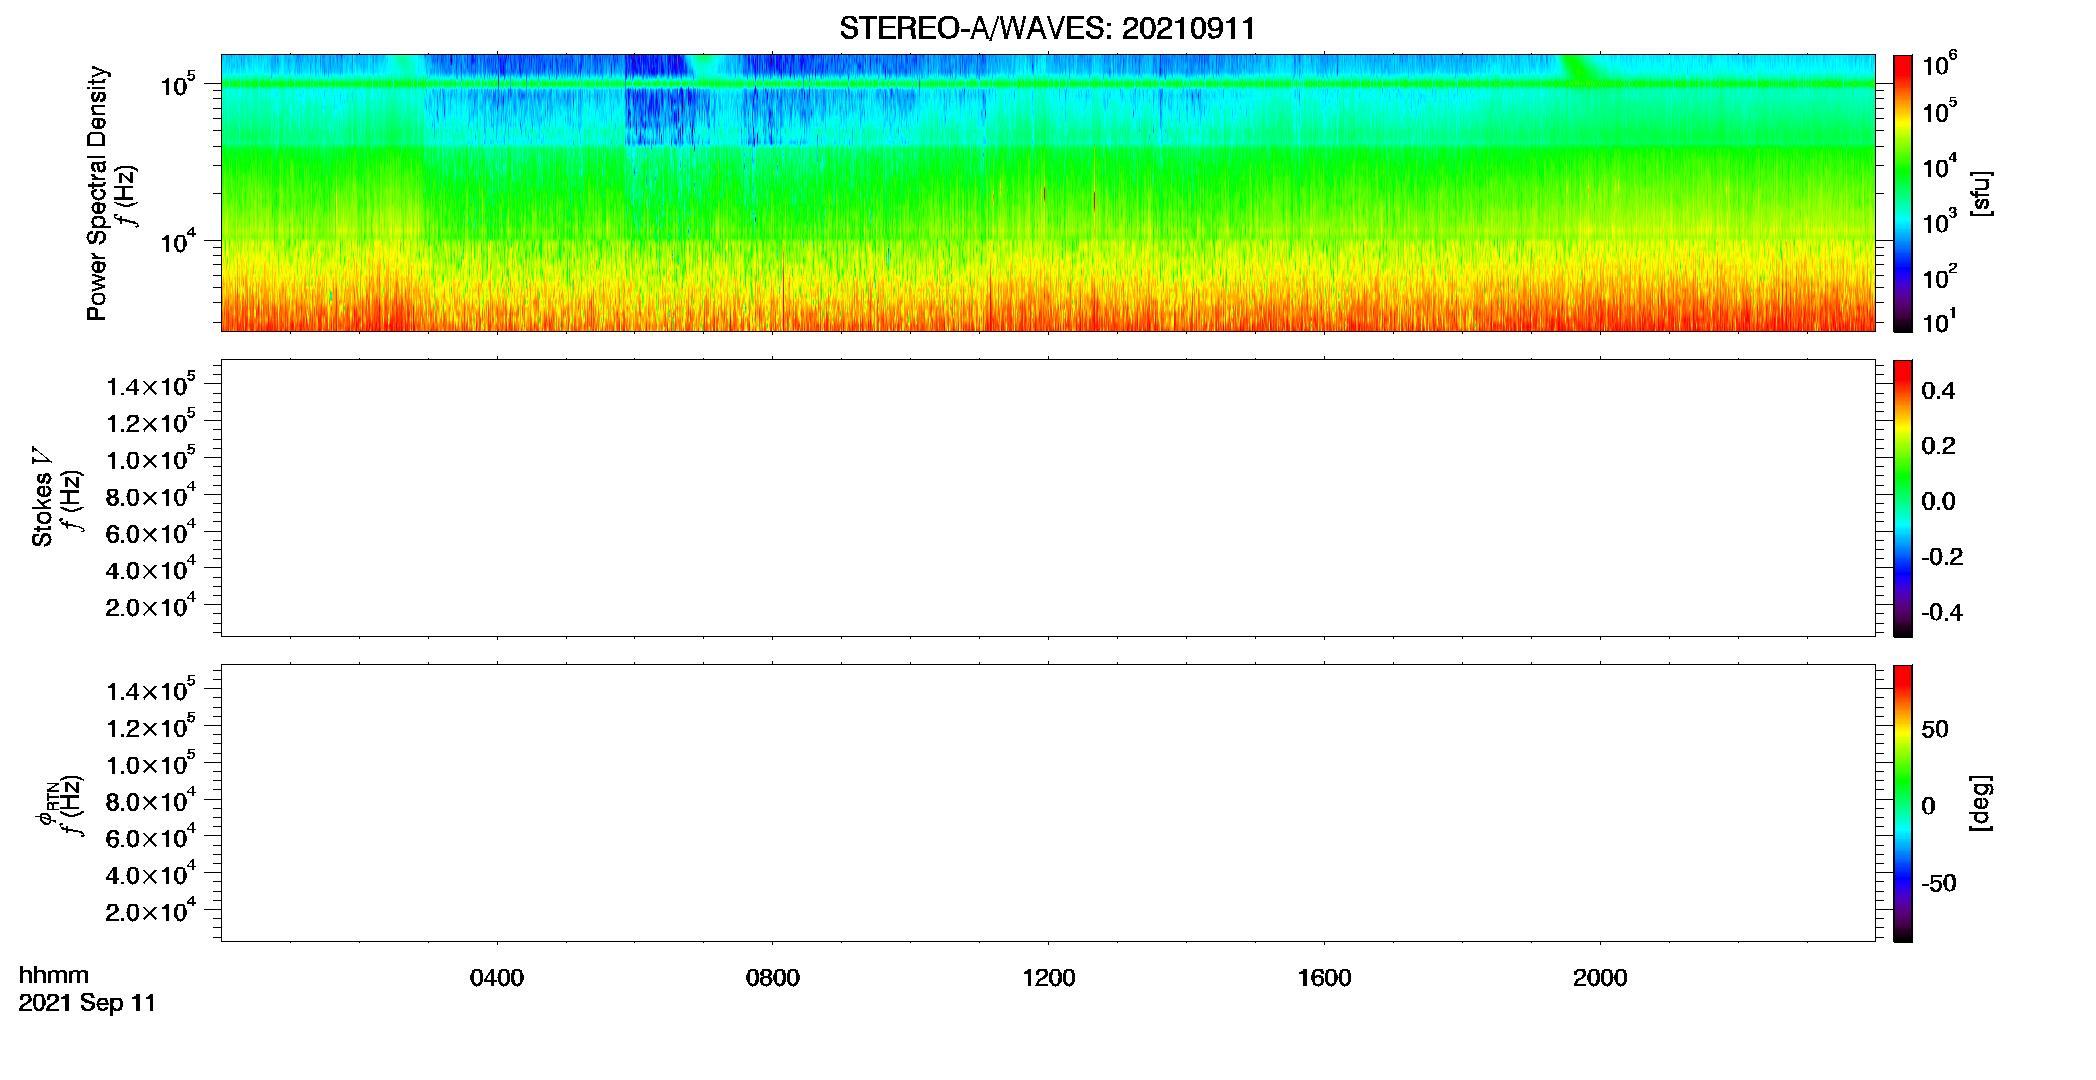Screen dimensions: 2096x1080
Task: Click the [deg] units label
Action: coord(1980,803)
